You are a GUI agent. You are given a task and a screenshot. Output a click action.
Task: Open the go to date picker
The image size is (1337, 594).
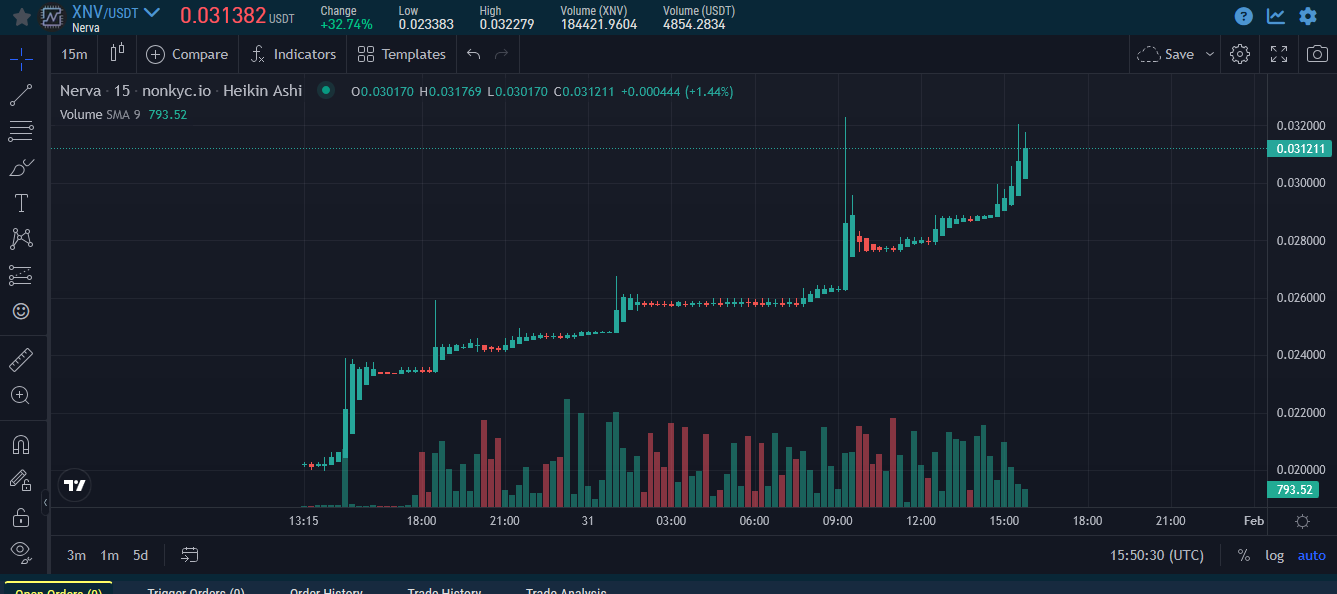(190, 555)
